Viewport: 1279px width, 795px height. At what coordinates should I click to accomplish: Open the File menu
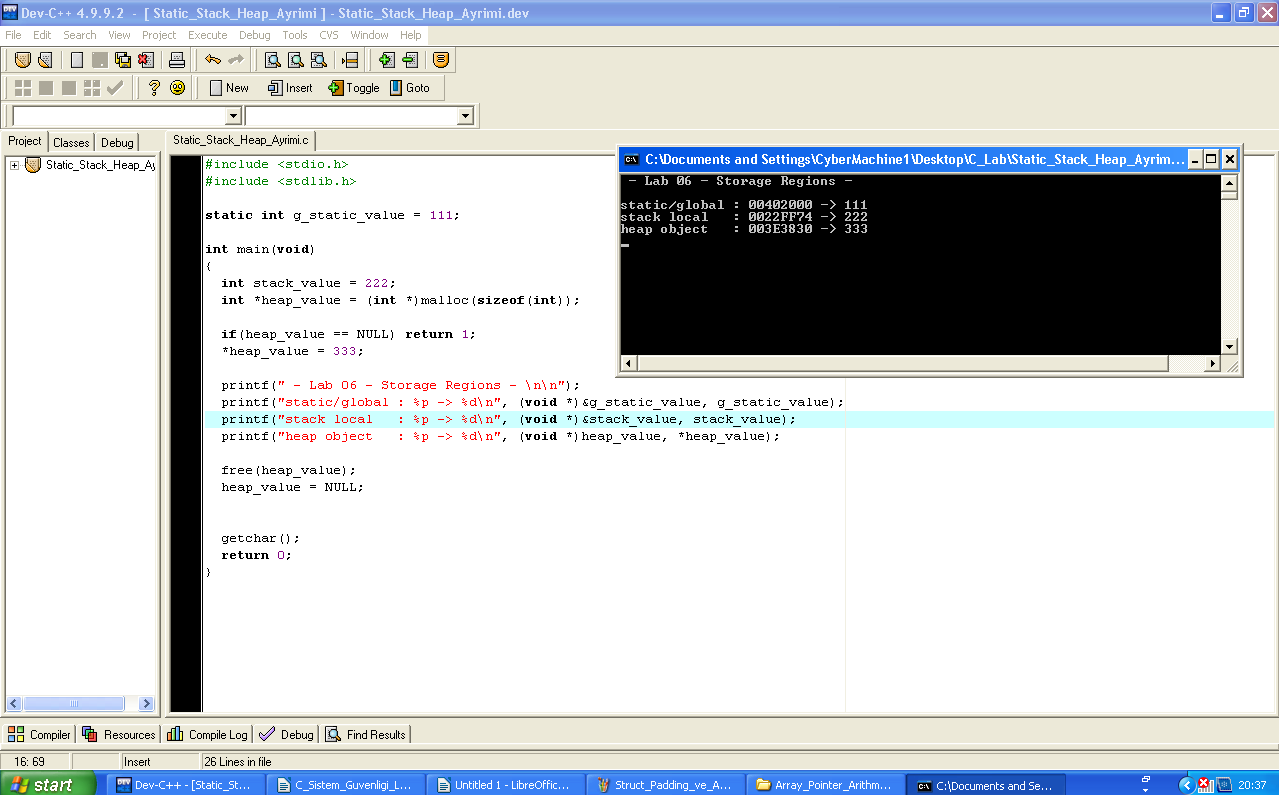(x=13, y=35)
